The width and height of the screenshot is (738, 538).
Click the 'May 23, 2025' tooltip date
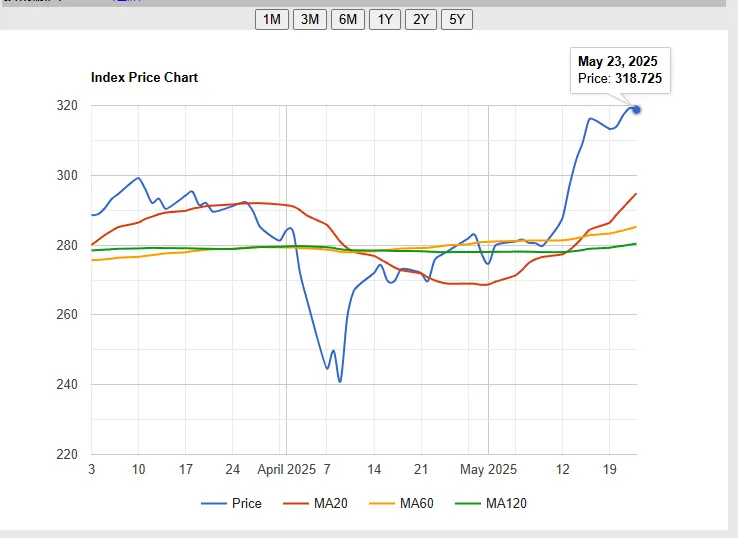(x=618, y=61)
